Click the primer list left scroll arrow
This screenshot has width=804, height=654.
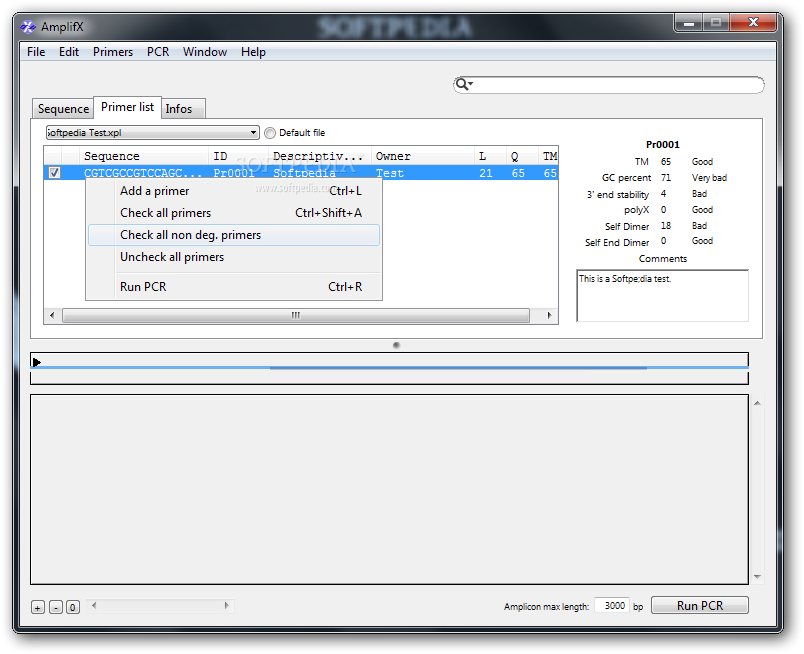pyautogui.click(x=52, y=315)
